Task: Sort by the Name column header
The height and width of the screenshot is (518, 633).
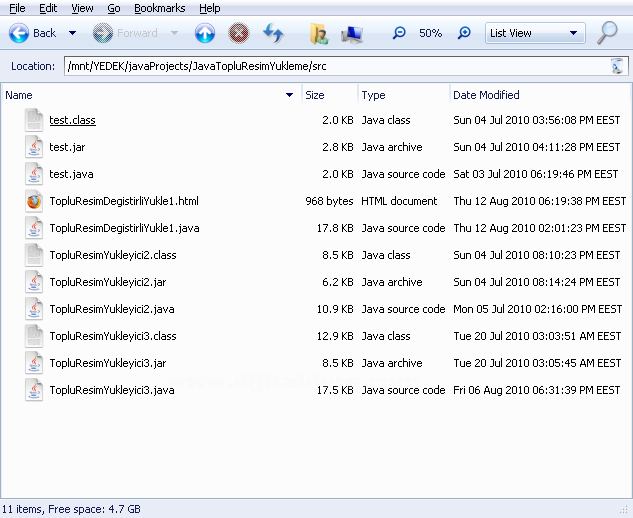Action: click(150, 95)
